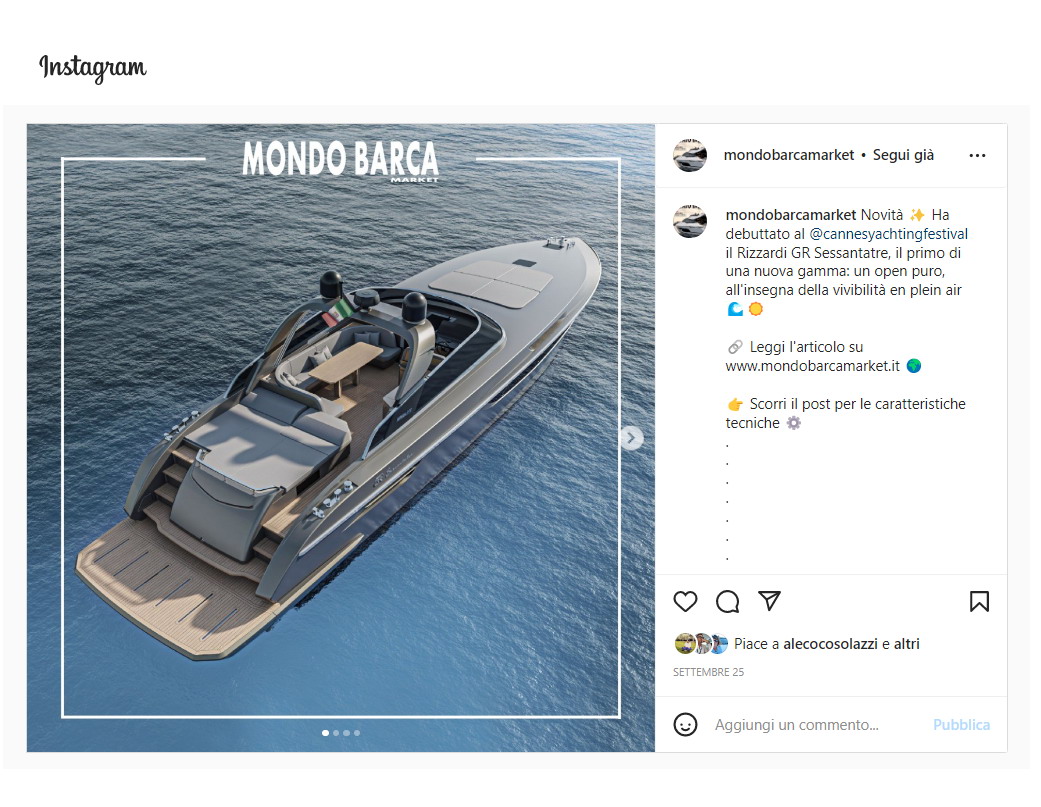Like the post with the heart icon
This screenshot has height=807, width=1041.
coord(685,601)
